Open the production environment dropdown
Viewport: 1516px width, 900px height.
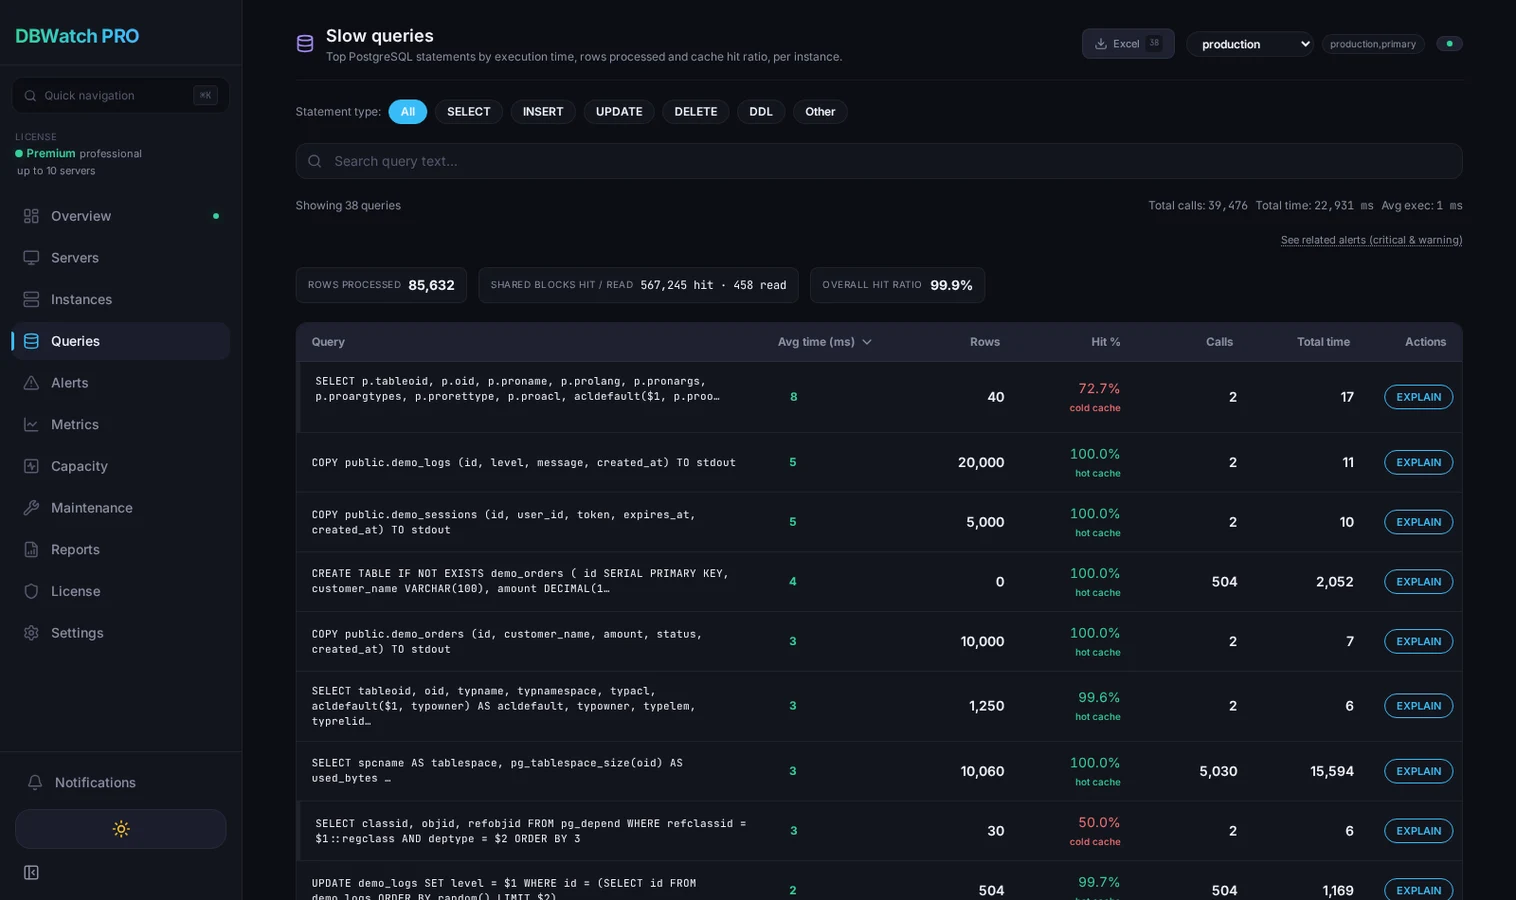point(1250,44)
